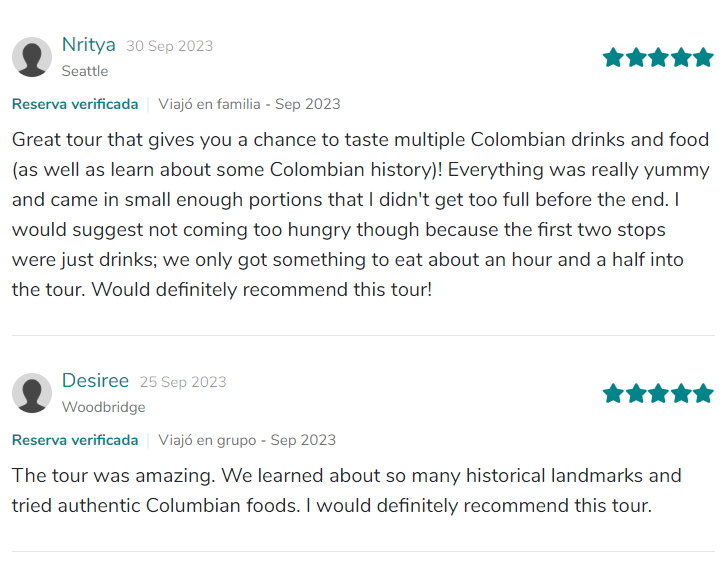Click fourth star in Desiree's review
728x581 pixels.
(x=682, y=393)
